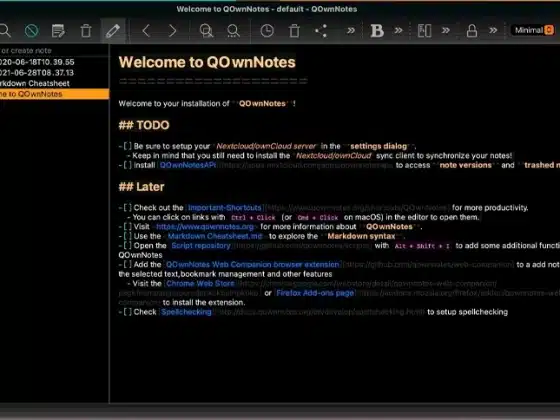560x420 pixels.
Task: Go forward in note history
Action: pos(172,31)
